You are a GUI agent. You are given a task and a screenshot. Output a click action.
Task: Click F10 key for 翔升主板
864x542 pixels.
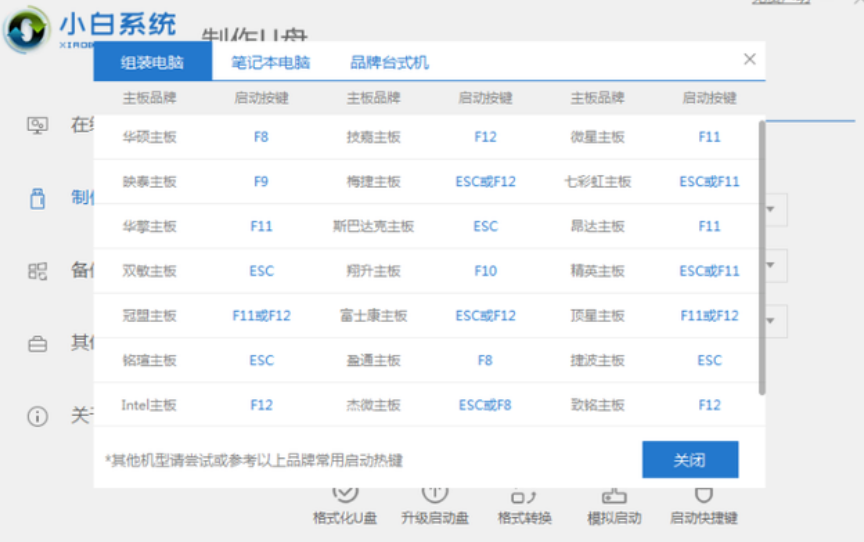485,270
